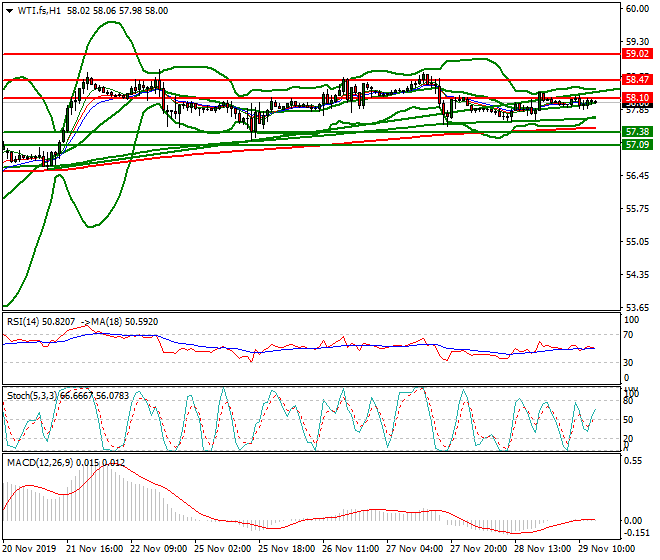660x560 pixels.
Task: Click the MACD scale value -0.151
Action: coord(636,533)
